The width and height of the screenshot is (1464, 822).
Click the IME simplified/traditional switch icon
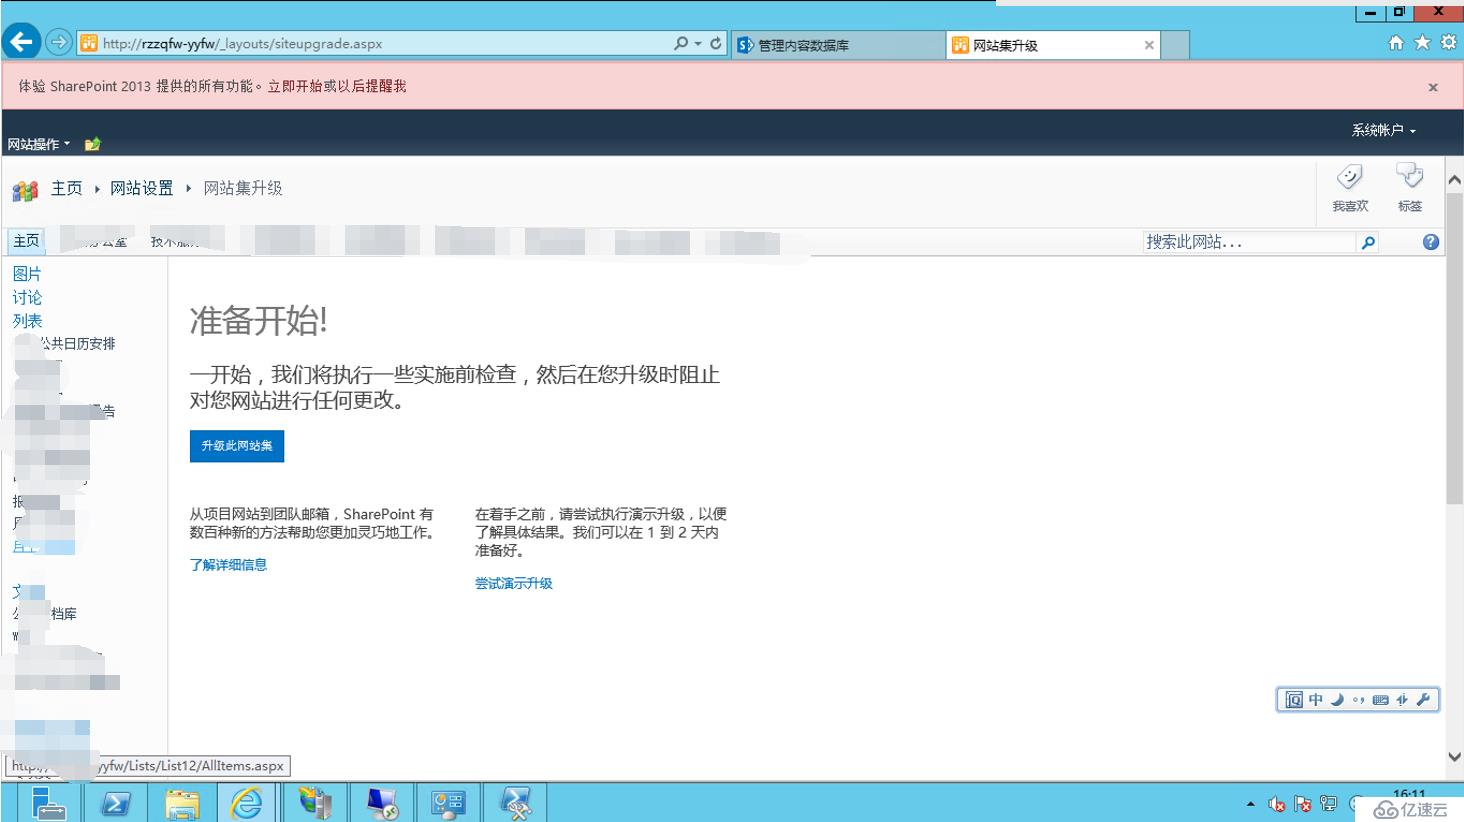click(x=1402, y=700)
